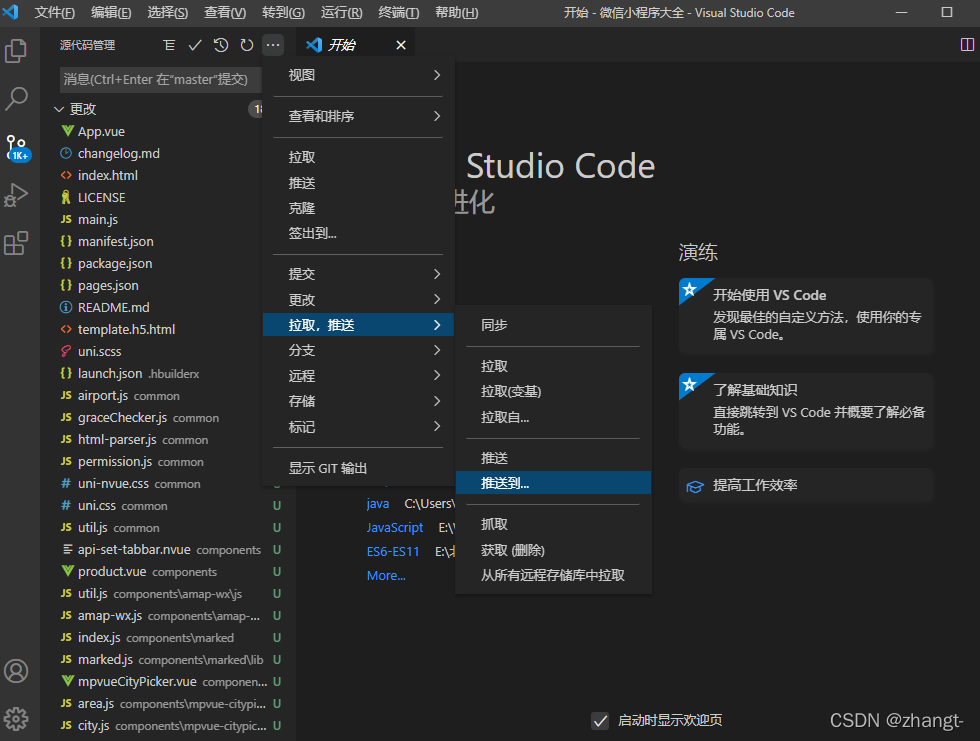Click the split editor icon
Image resolution: width=980 pixels, height=741 pixels.
pos(967,44)
